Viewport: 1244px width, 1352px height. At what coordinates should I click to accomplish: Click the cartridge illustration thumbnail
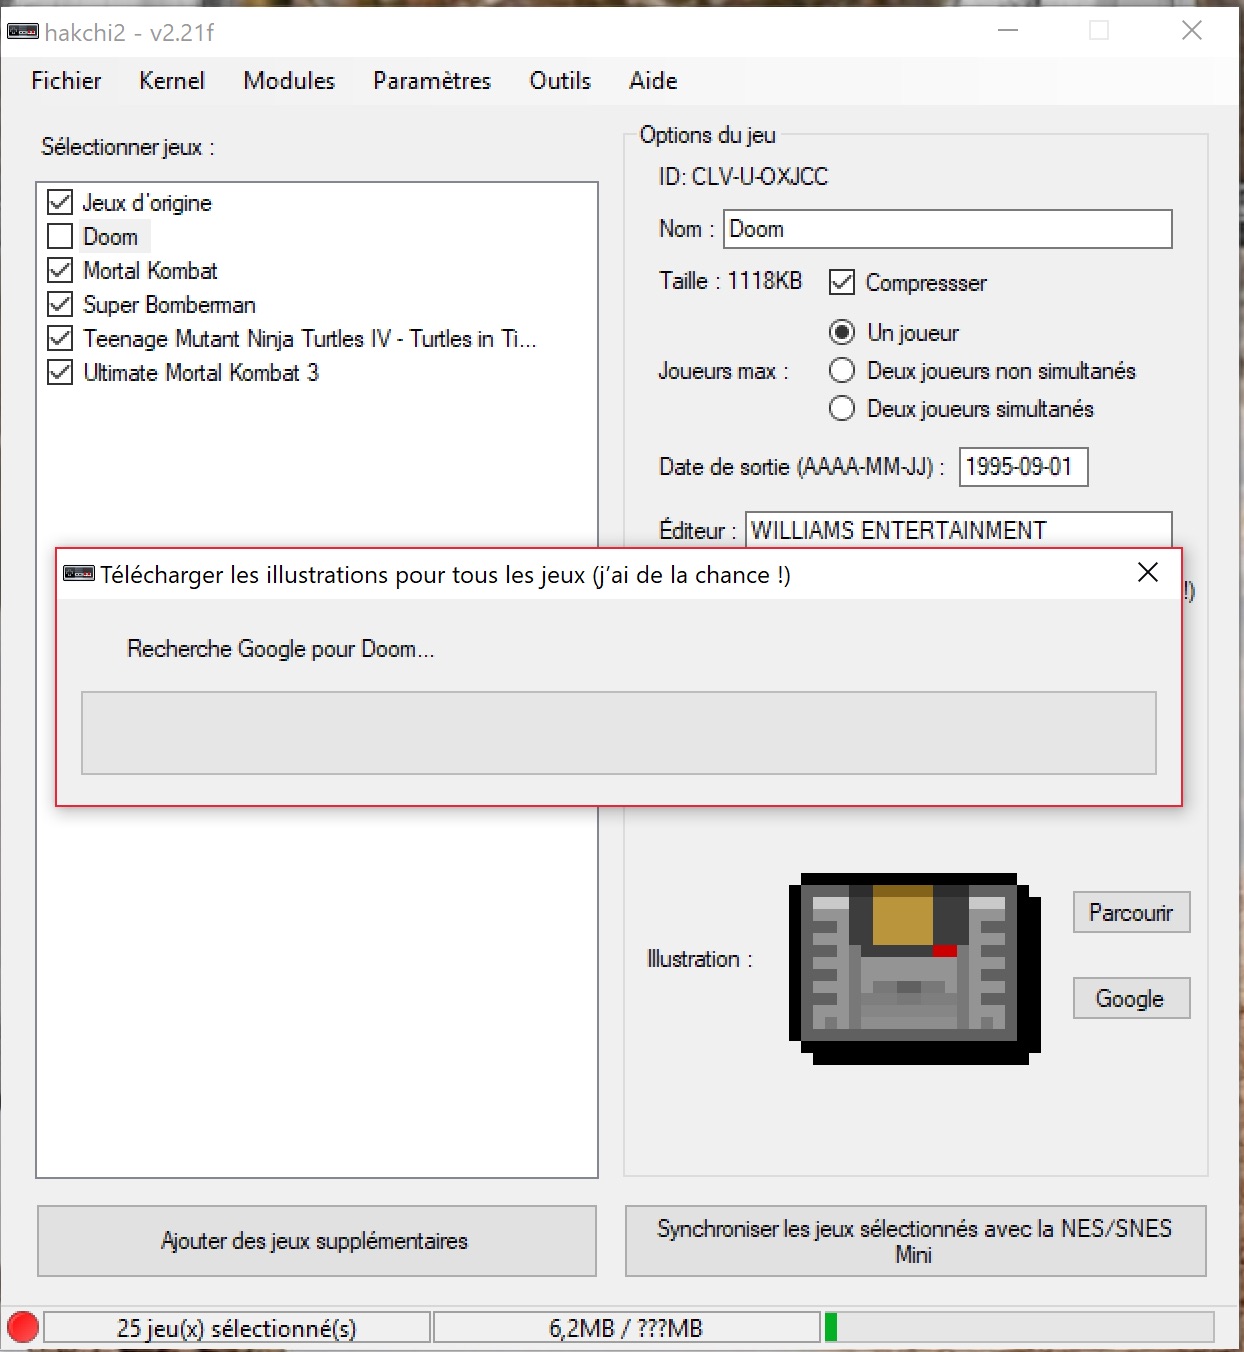point(915,968)
